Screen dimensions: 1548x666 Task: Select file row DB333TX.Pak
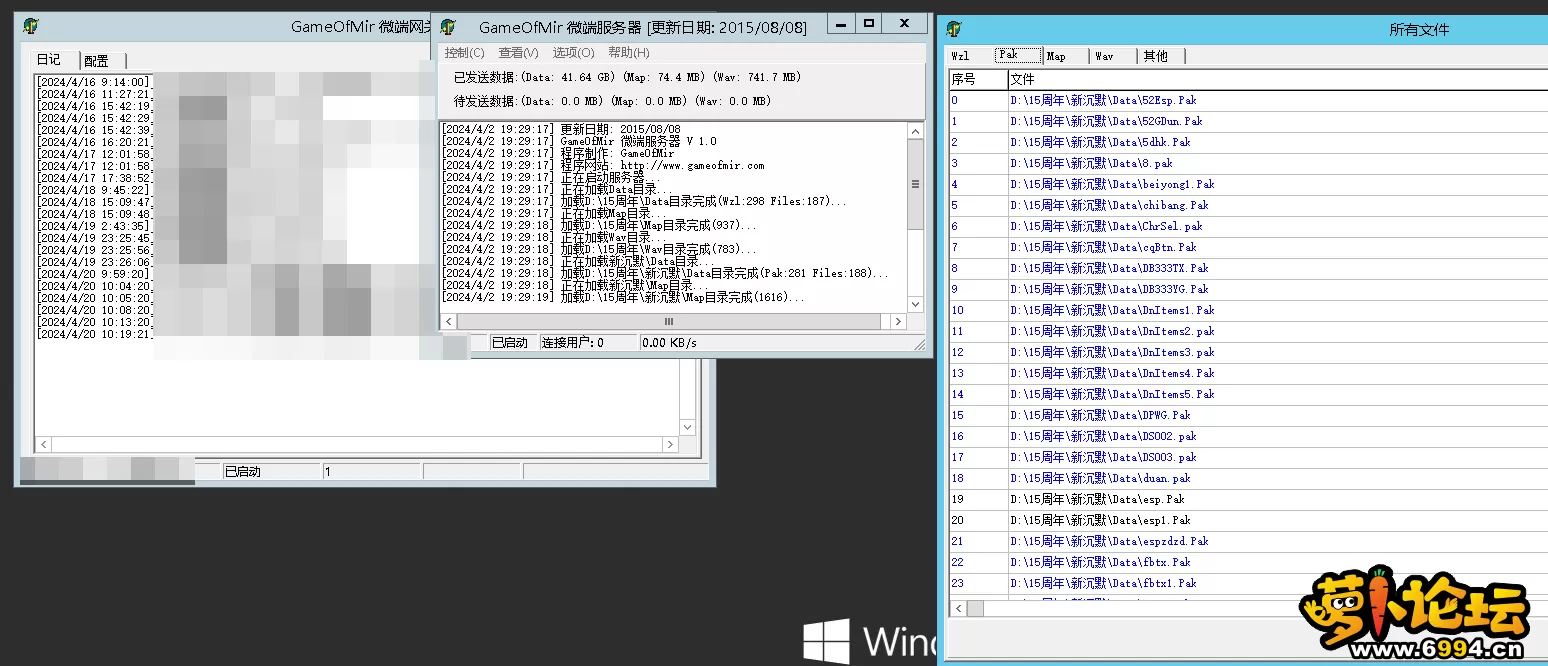(1248, 268)
